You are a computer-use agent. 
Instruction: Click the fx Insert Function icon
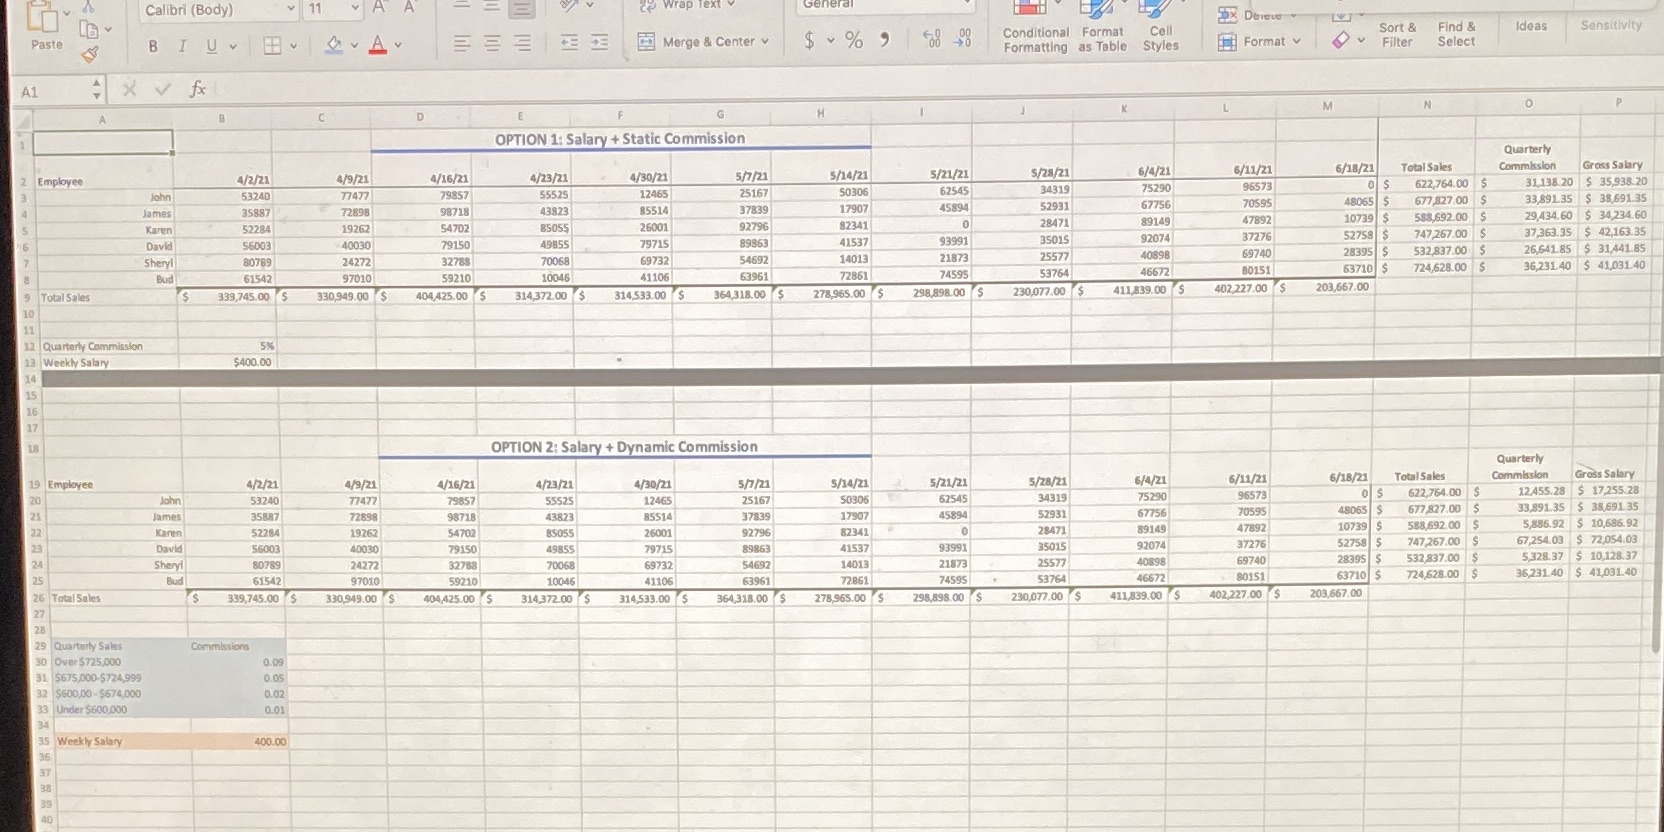click(x=198, y=89)
